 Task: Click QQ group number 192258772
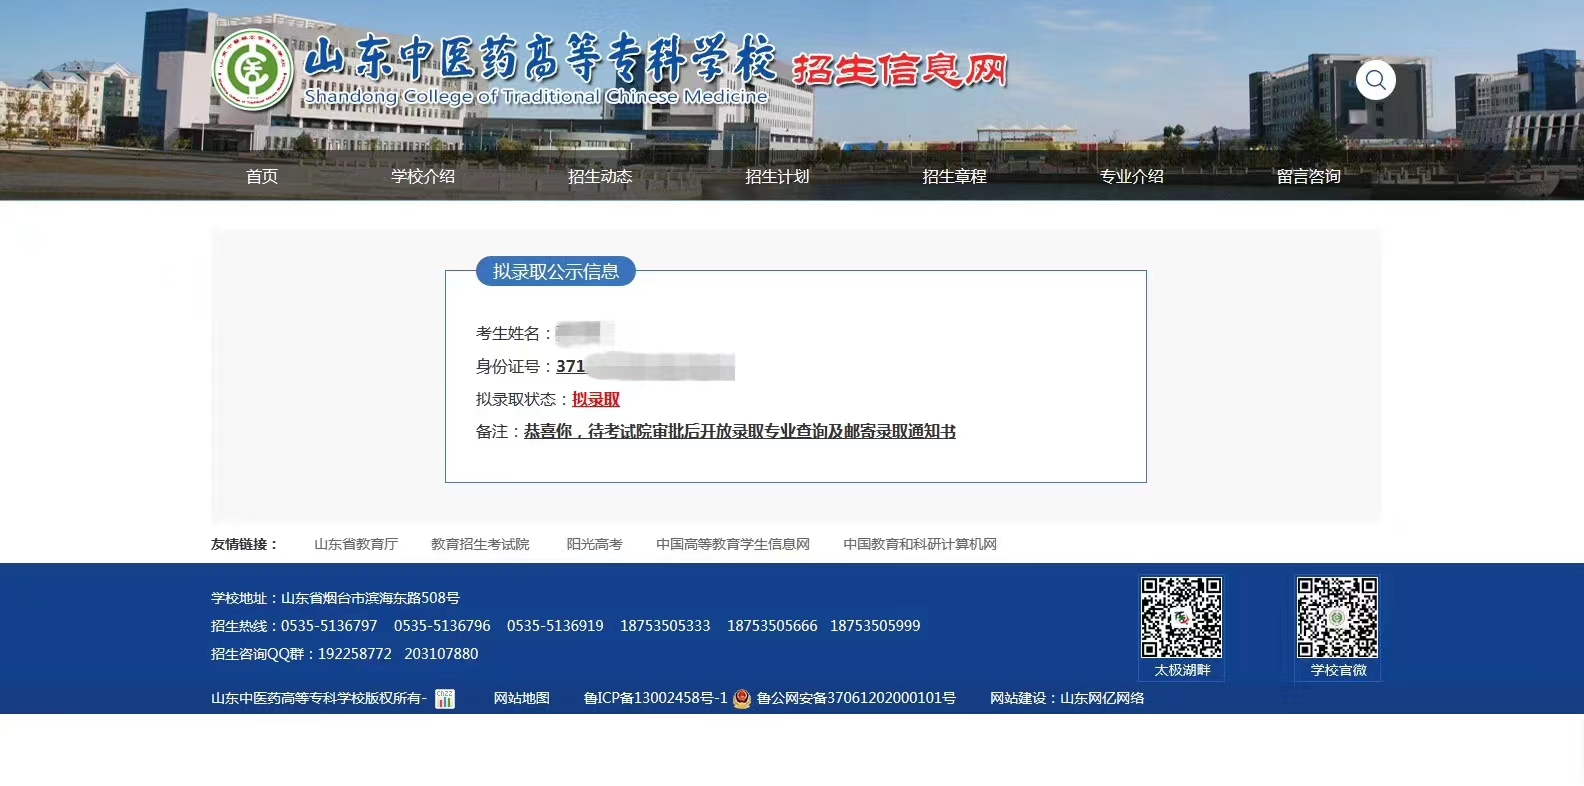click(x=355, y=654)
